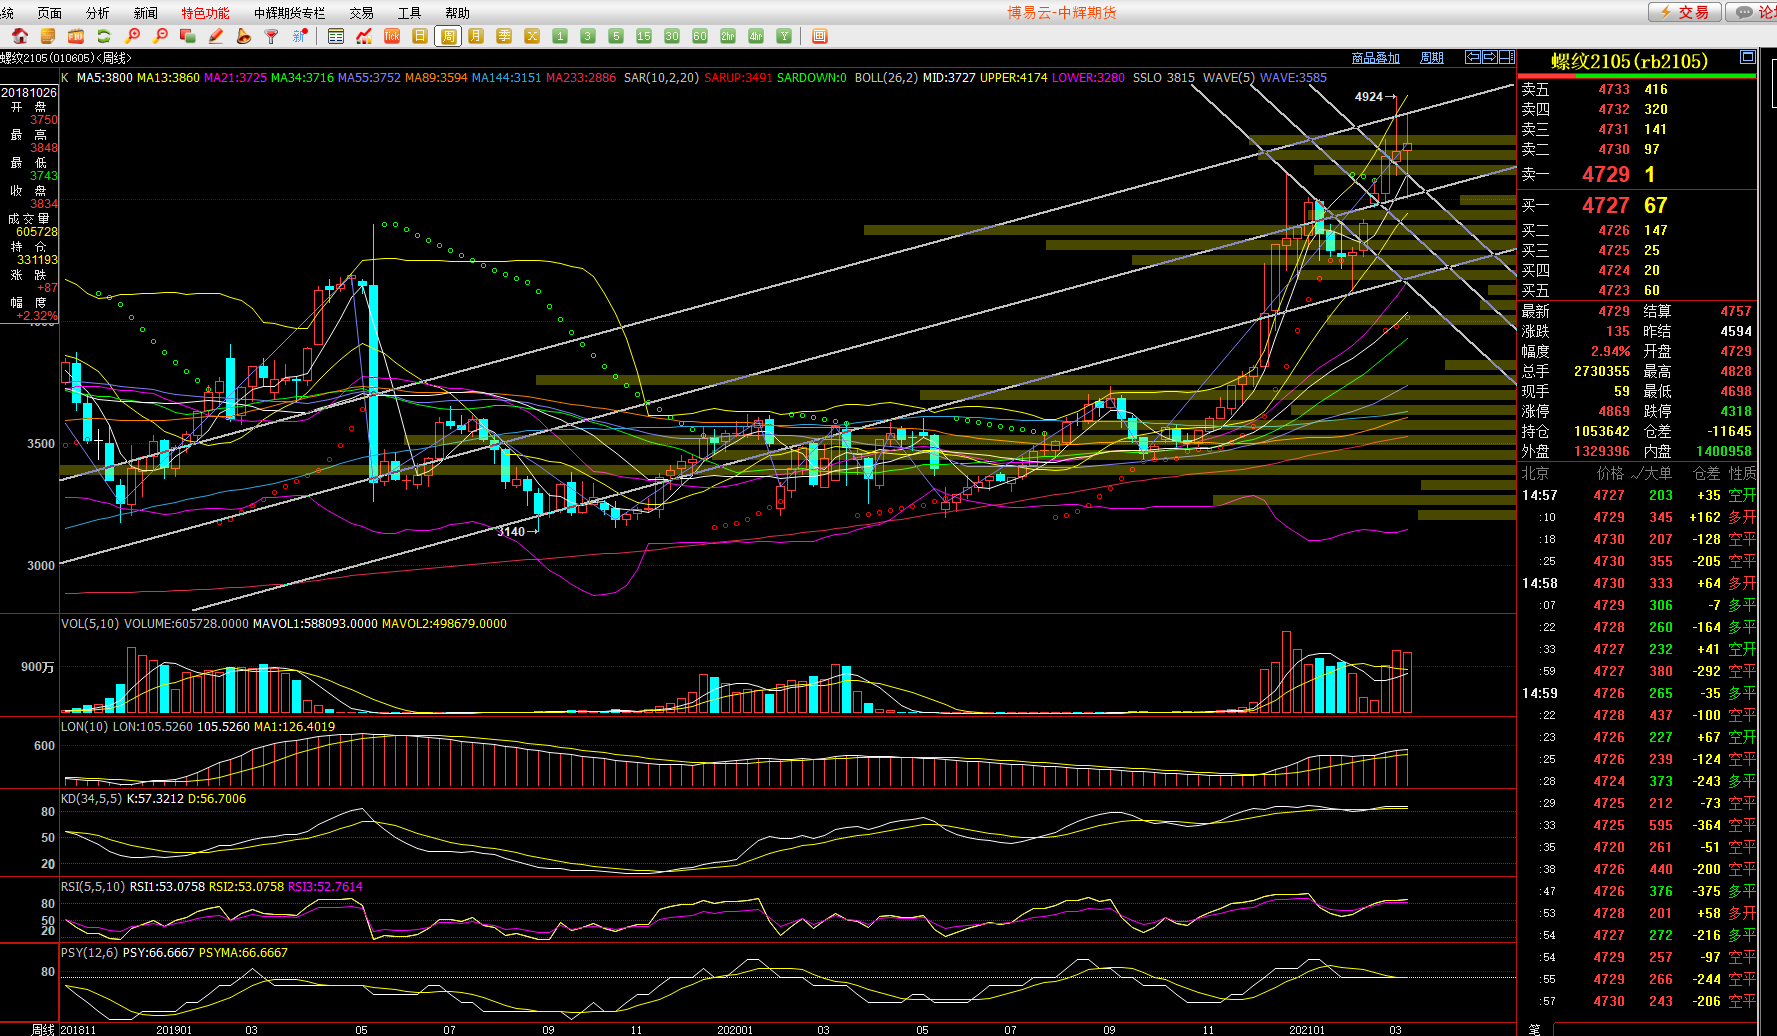Click the 螺纹2105(rb2105) title

pyautogui.click(x=1629, y=61)
